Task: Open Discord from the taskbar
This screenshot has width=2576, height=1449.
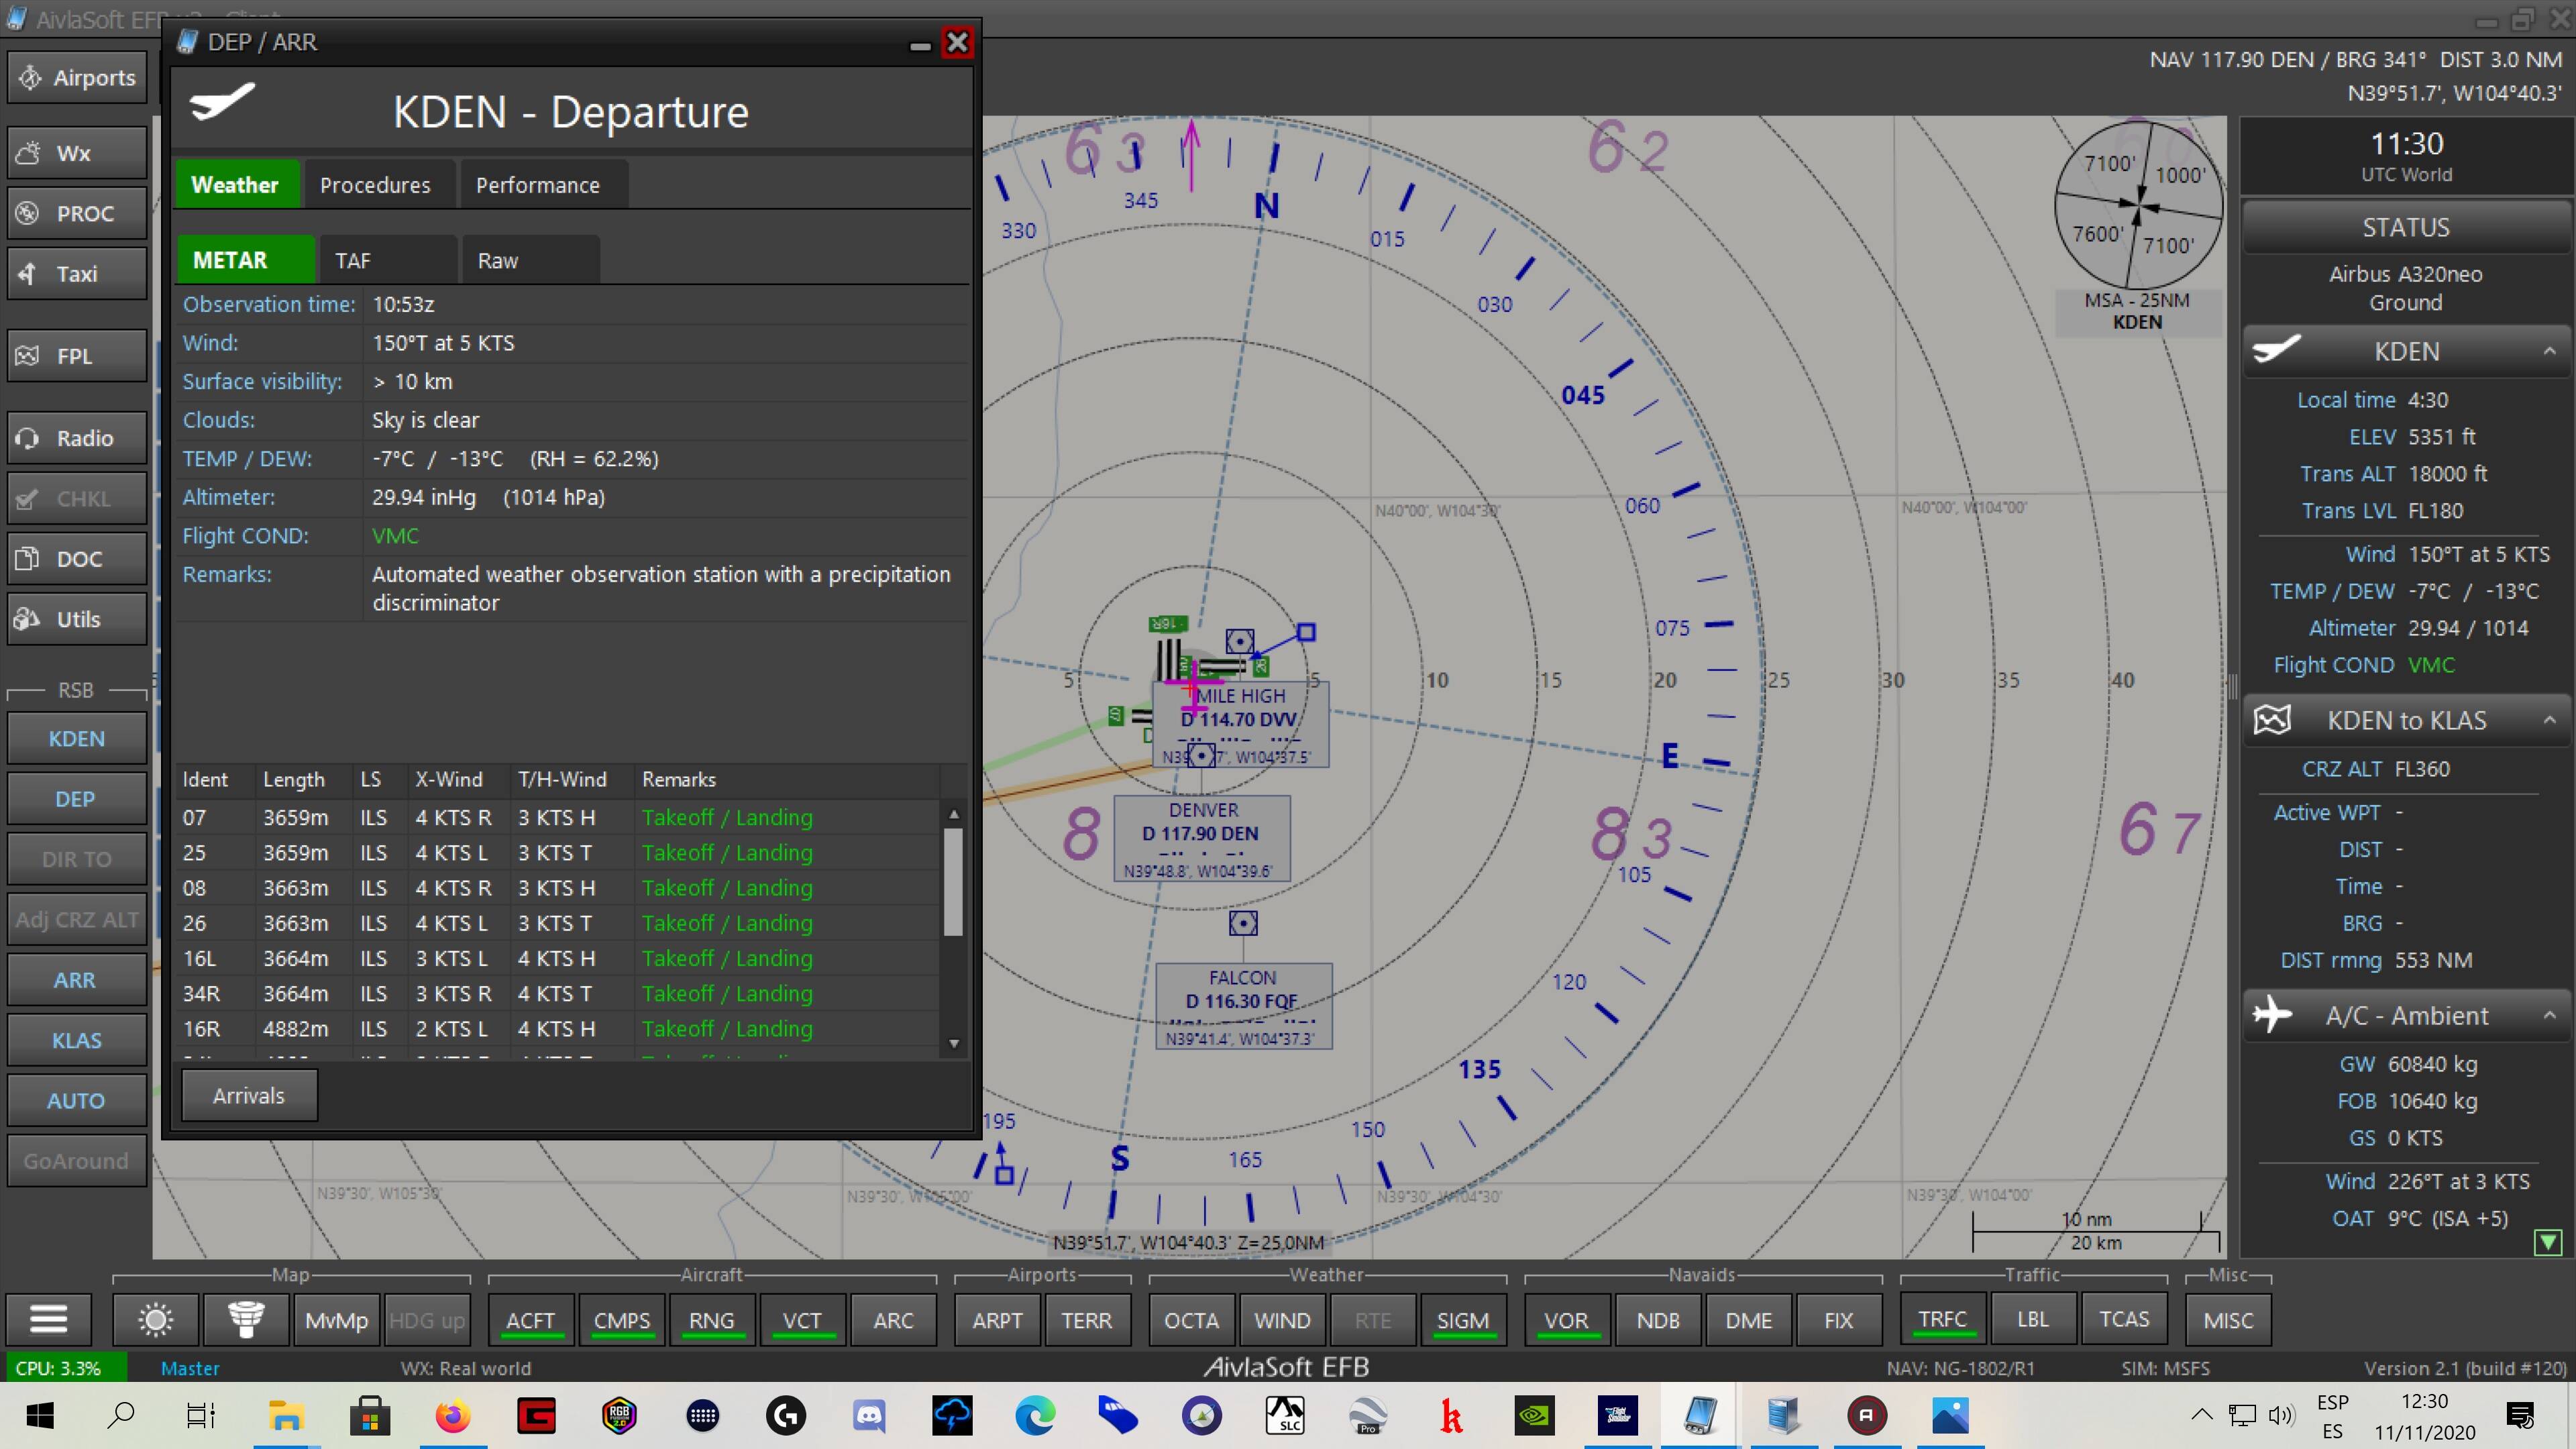Action: [x=868, y=1415]
